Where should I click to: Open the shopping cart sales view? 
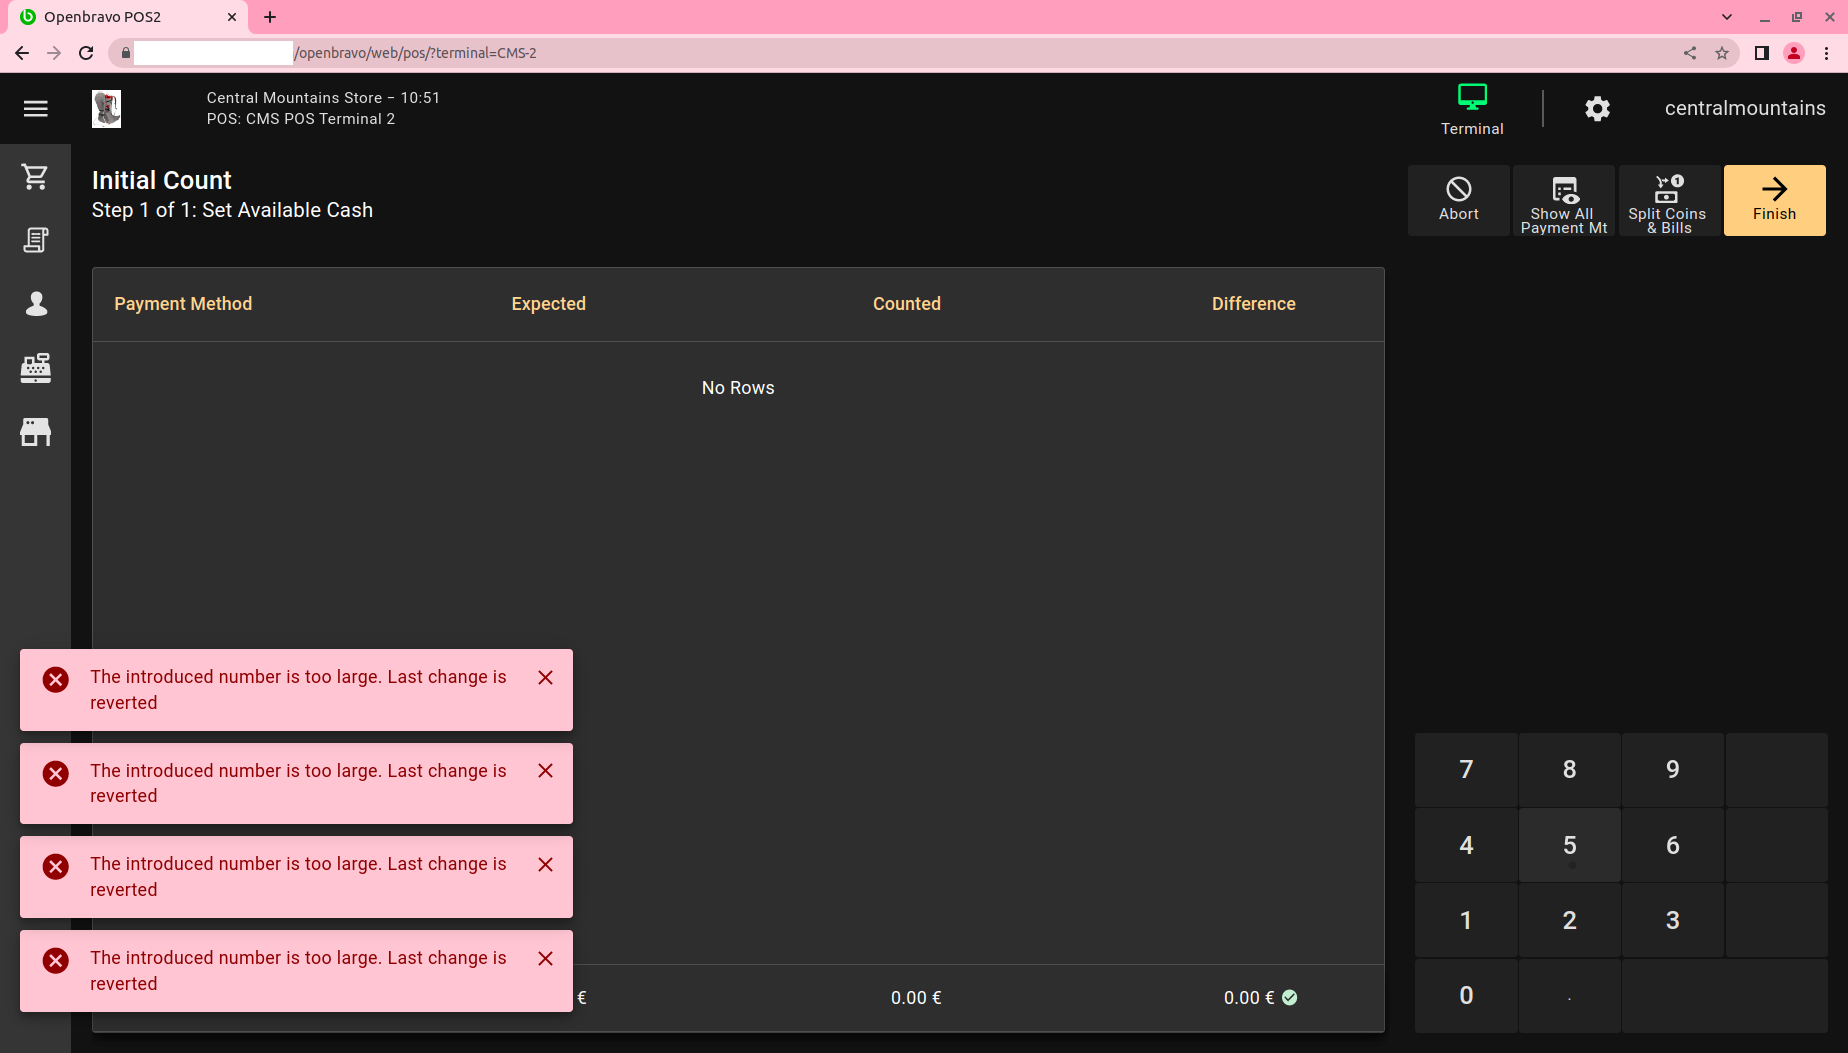pos(36,177)
